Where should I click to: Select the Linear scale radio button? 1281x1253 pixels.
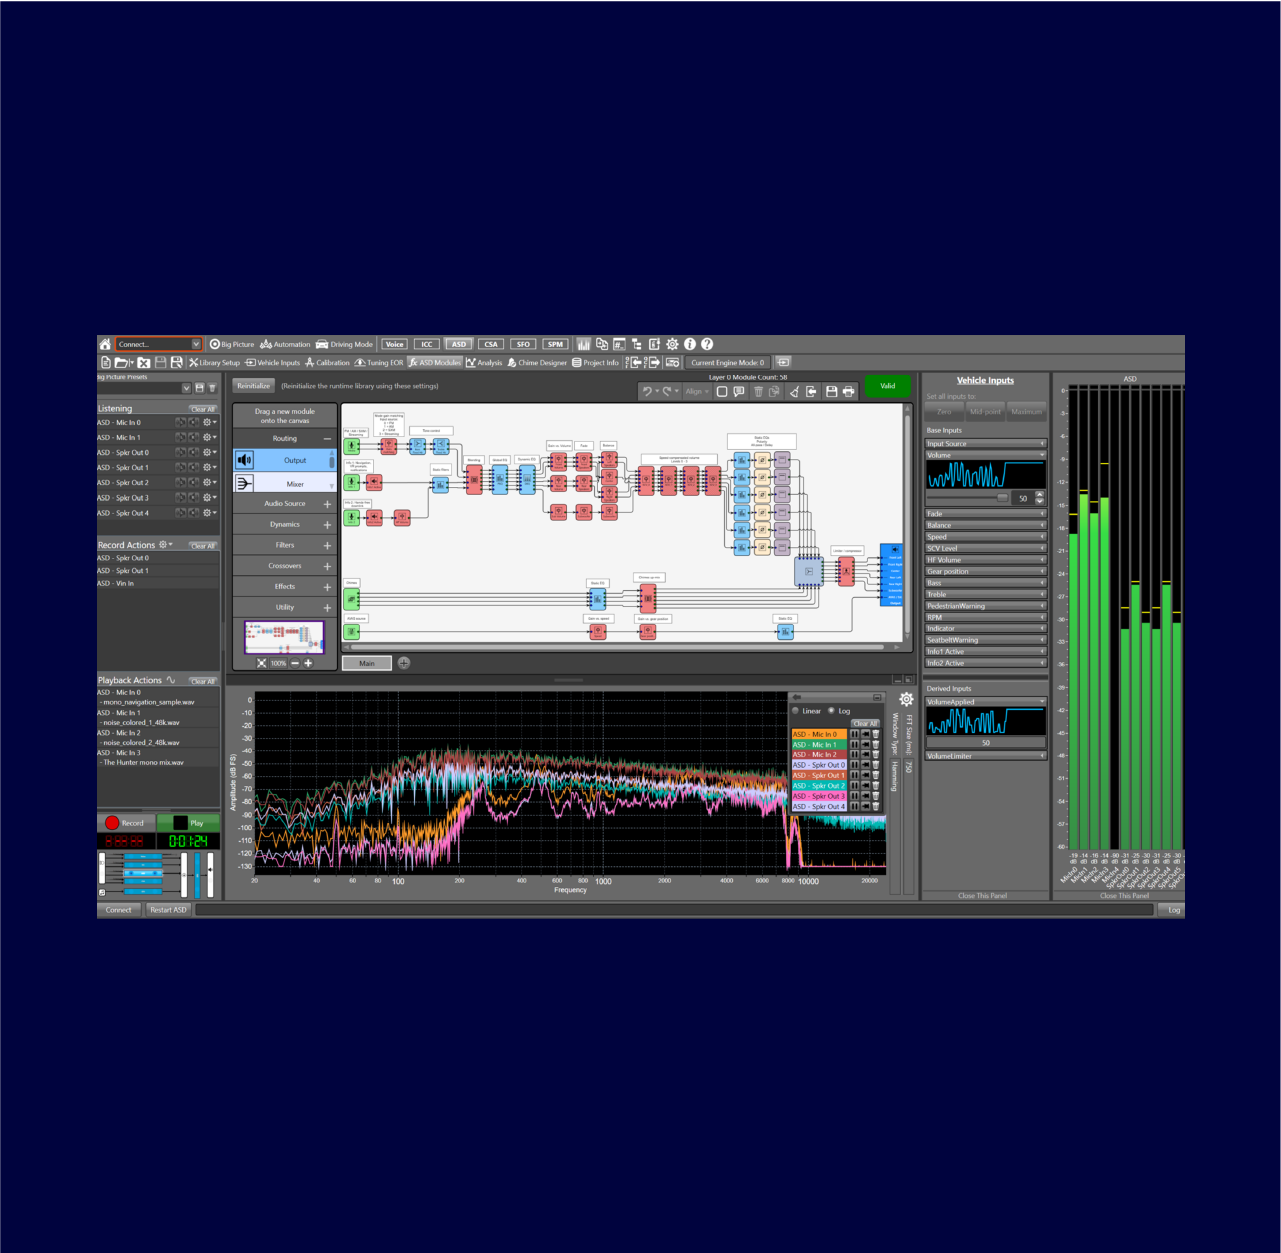(x=796, y=711)
